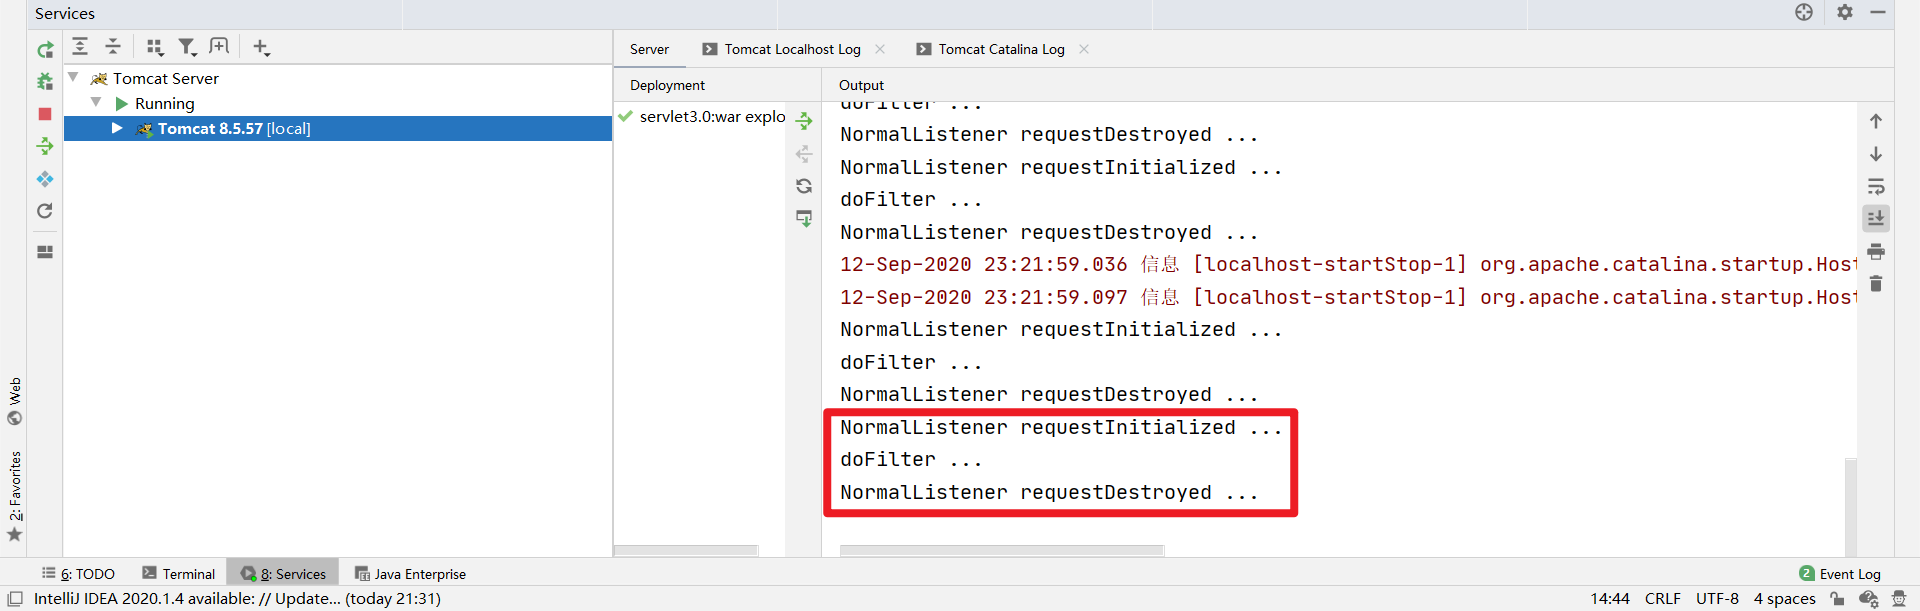Click the crosshair Show in target icon
This screenshot has width=1920, height=611.
pos(1804,12)
